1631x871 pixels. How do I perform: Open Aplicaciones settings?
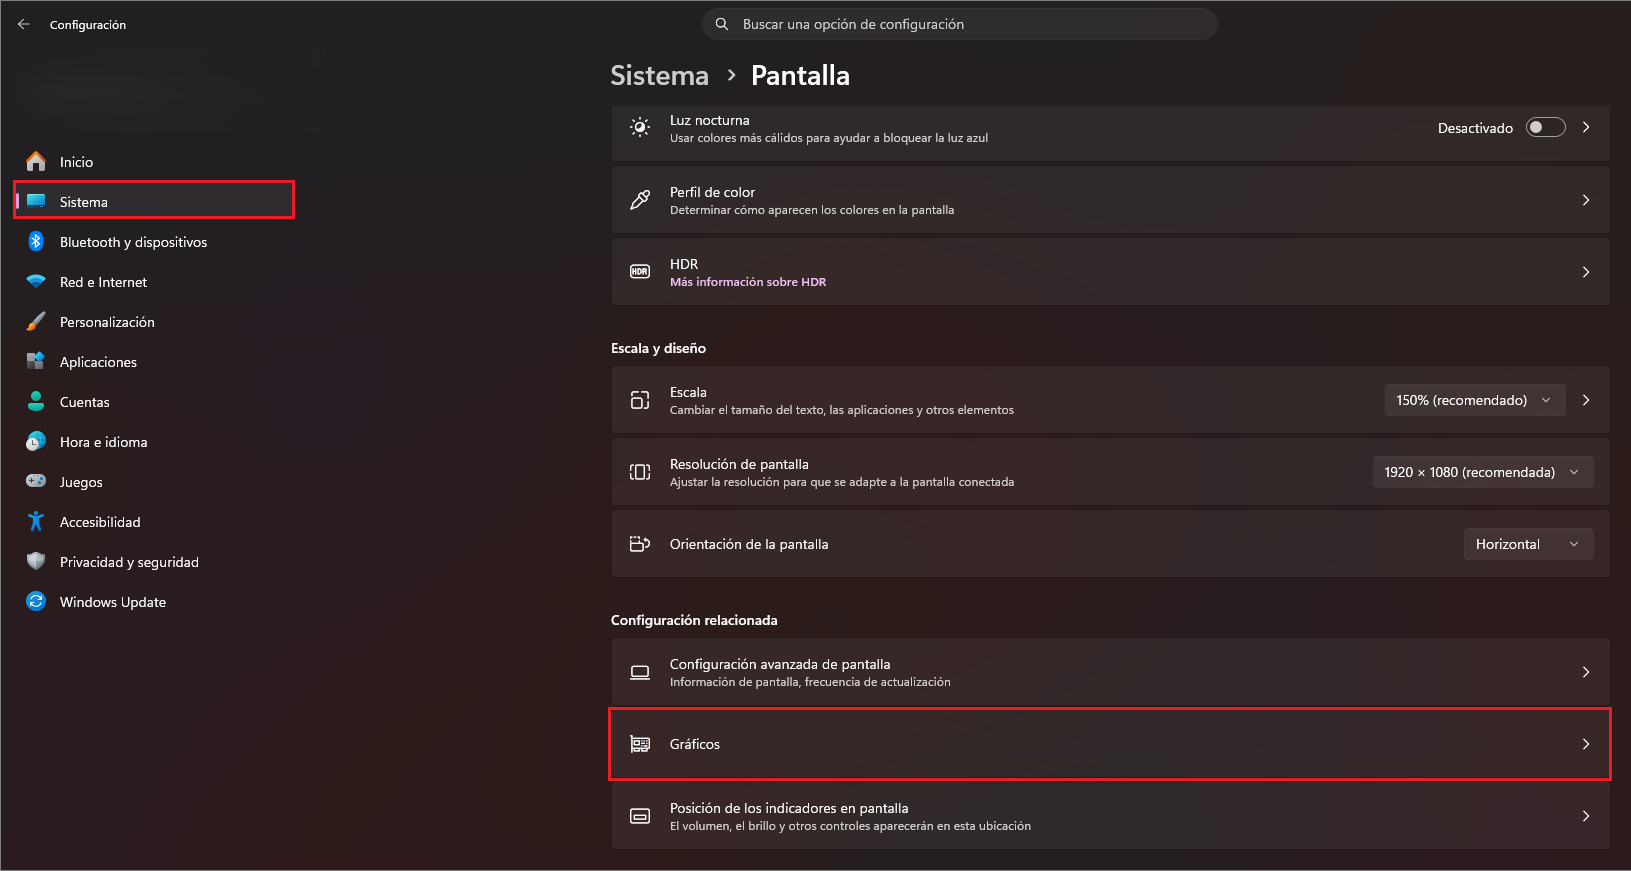coord(154,361)
